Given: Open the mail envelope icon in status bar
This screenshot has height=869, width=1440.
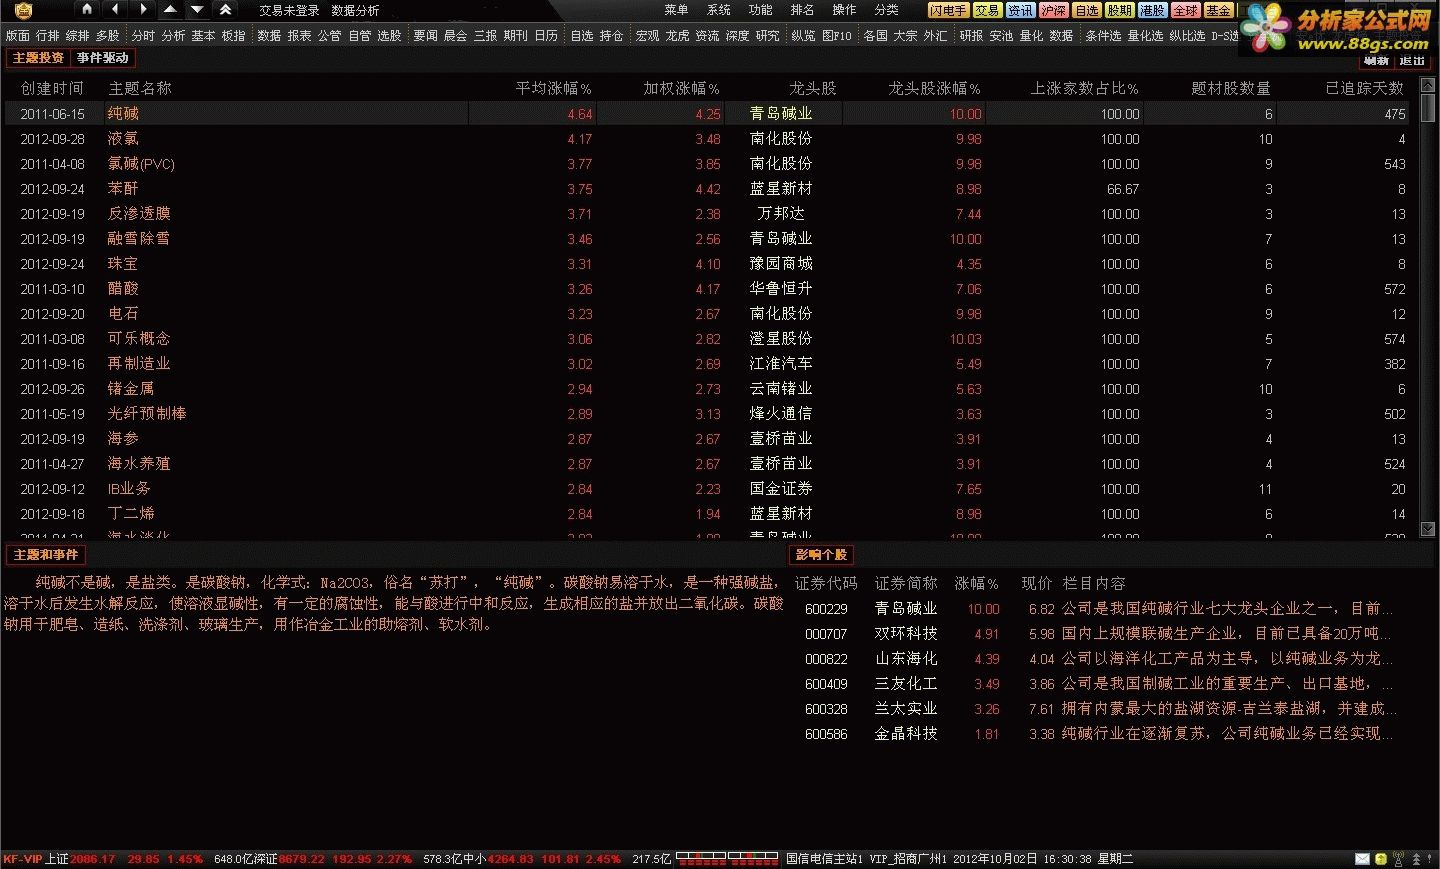Looking at the screenshot, I should (1362, 859).
